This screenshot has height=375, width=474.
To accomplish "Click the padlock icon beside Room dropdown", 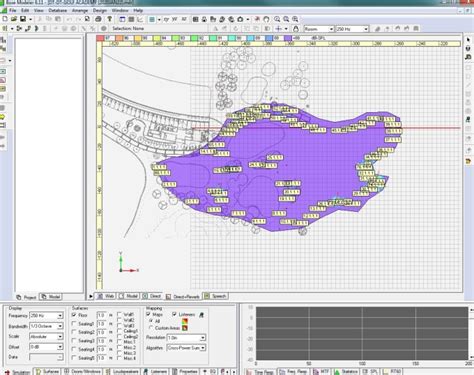I will coord(295,29).
